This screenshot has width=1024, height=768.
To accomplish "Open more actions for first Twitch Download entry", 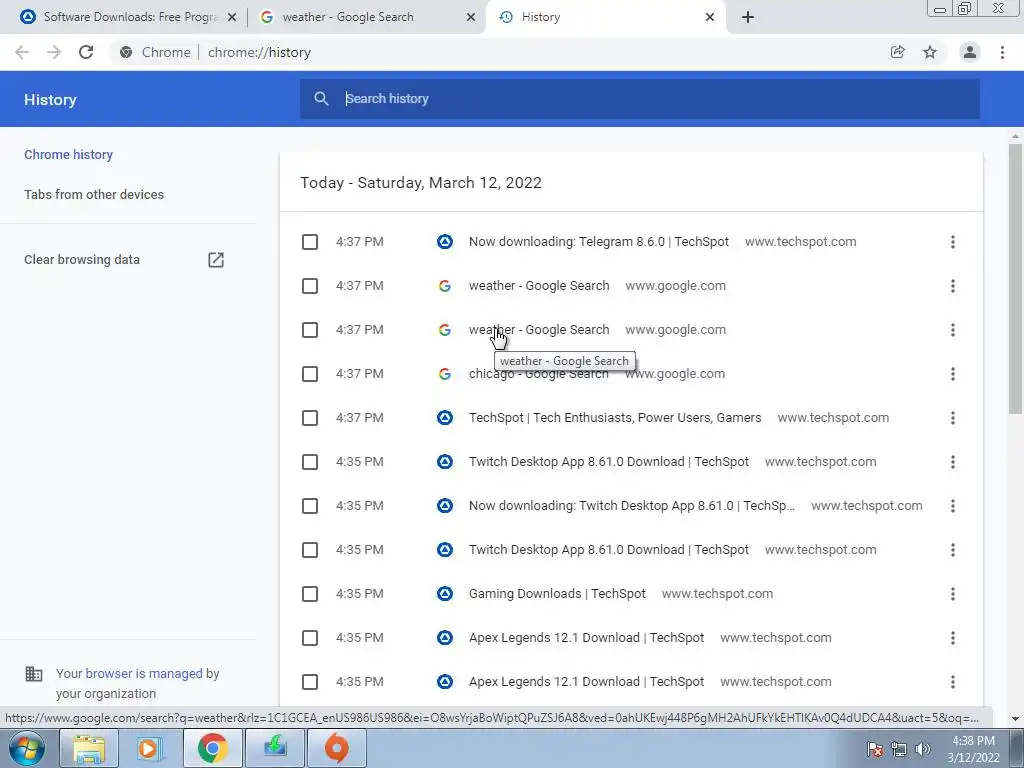I will pos(953,462).
